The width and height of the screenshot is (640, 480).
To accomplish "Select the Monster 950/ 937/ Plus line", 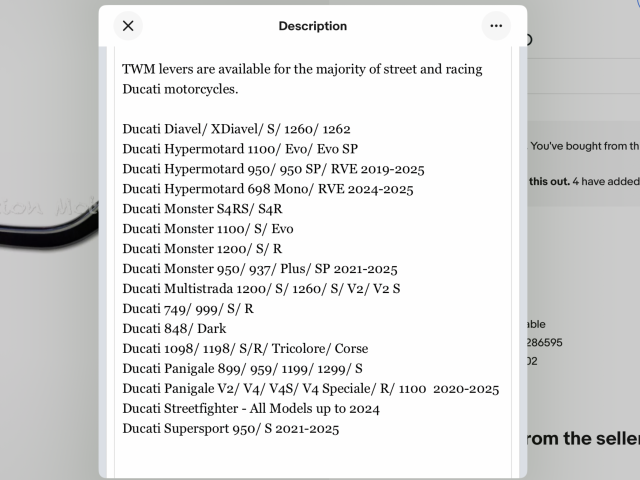I will (x=260, y=269).
